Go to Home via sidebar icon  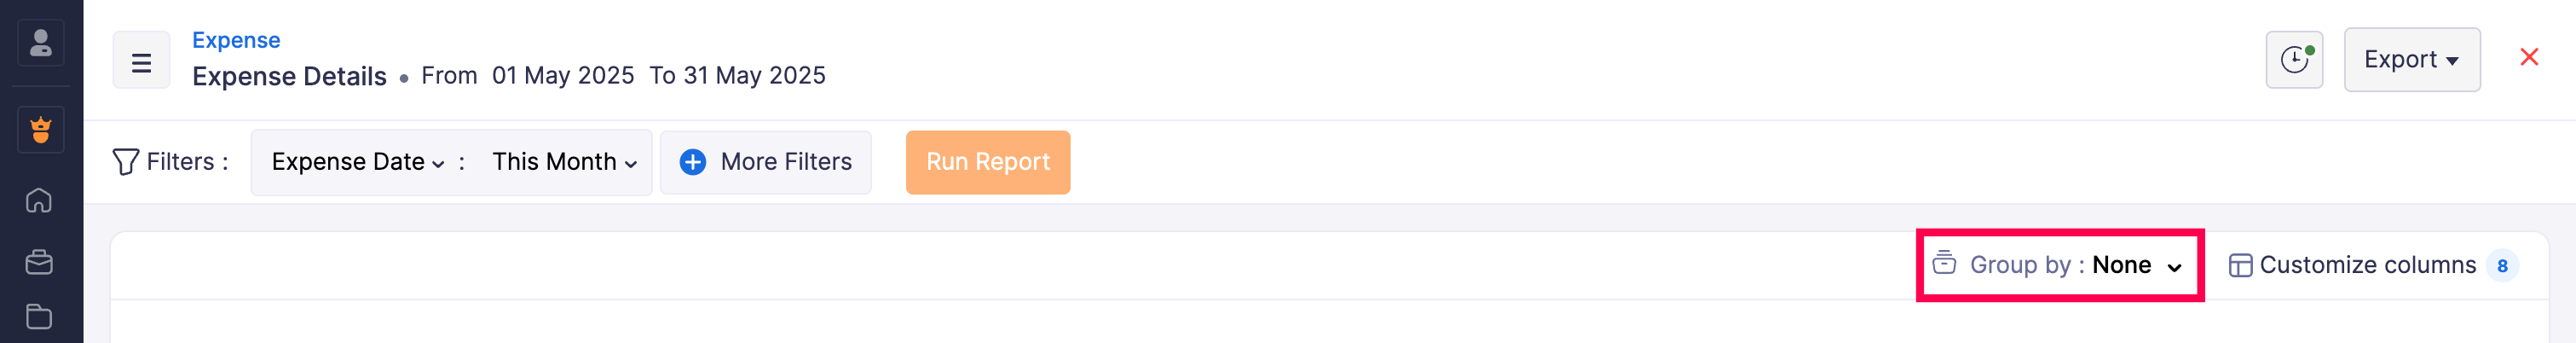[x=39, y=201]
